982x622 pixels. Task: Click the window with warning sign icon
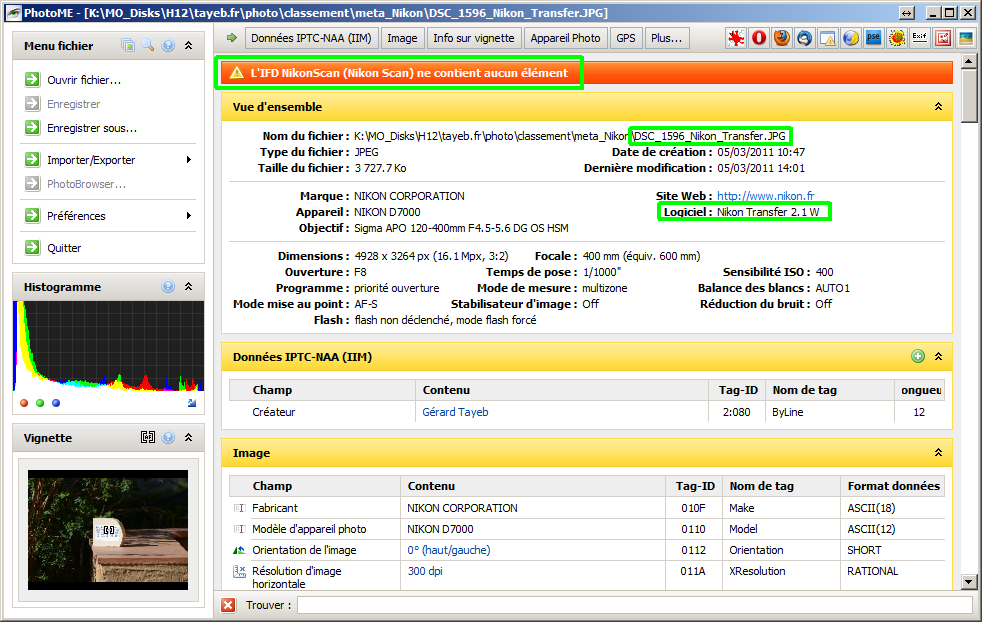coord(828,38)
